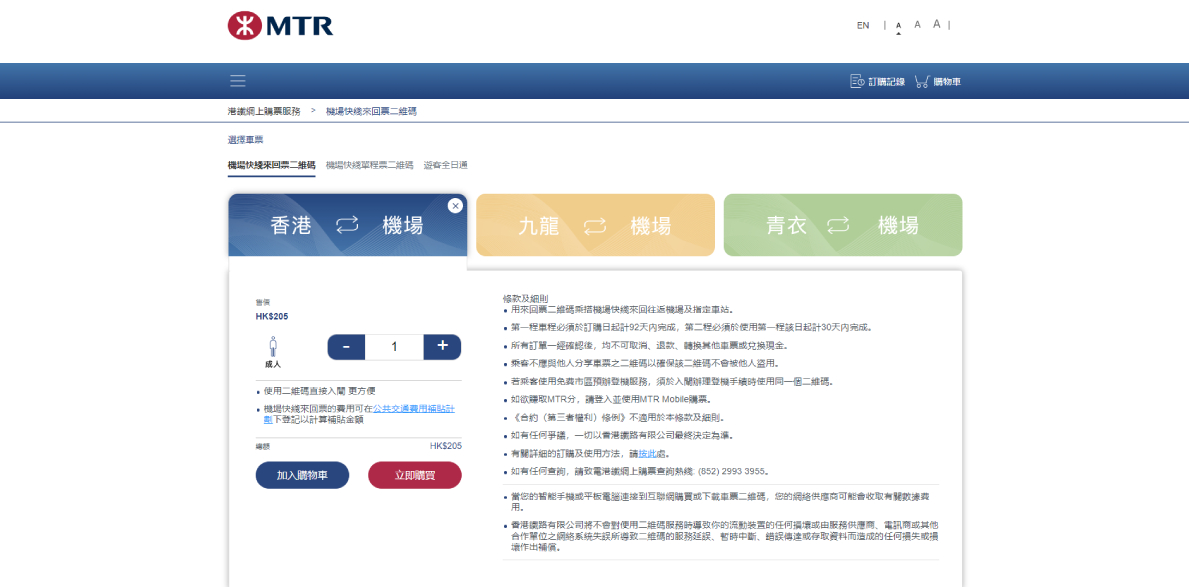Click breadcrumb 機場快綫來回票二維碼
The width and height of the screenshot is (1189, 587).
tap(371, 111)
